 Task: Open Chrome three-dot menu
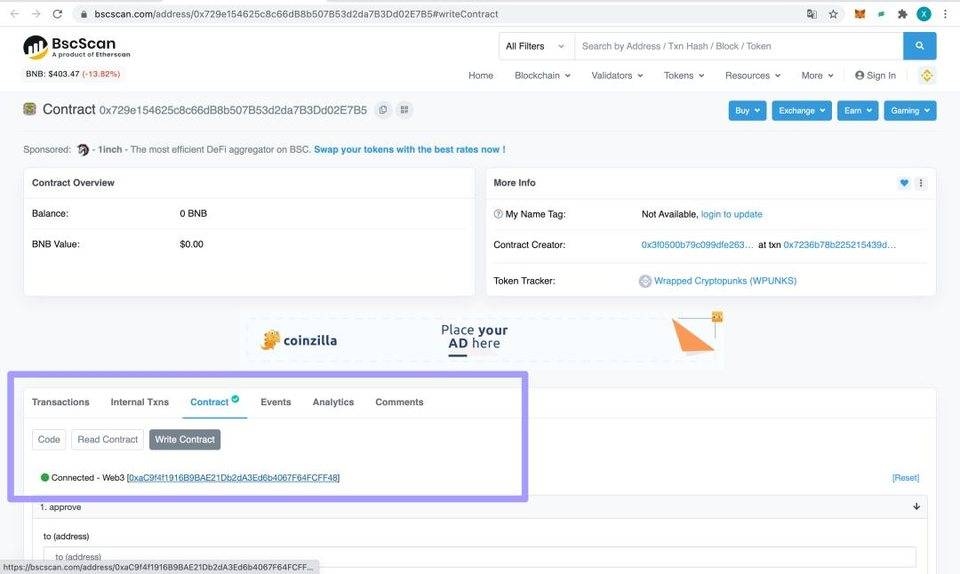coord(945,13)
